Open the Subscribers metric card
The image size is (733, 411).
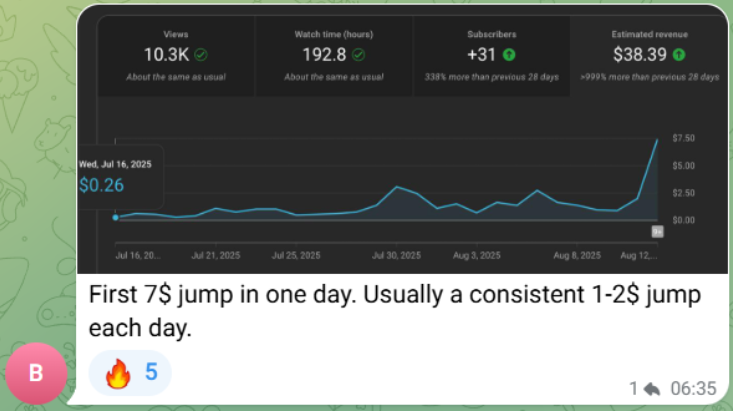click(489, 55)
